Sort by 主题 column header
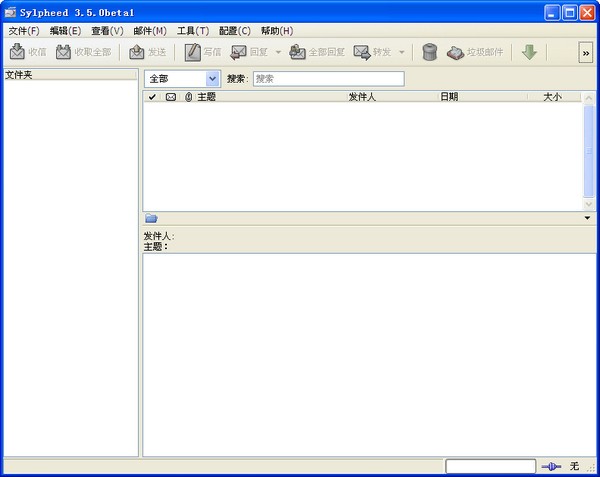The image size is (600, 477). (271, 97)
